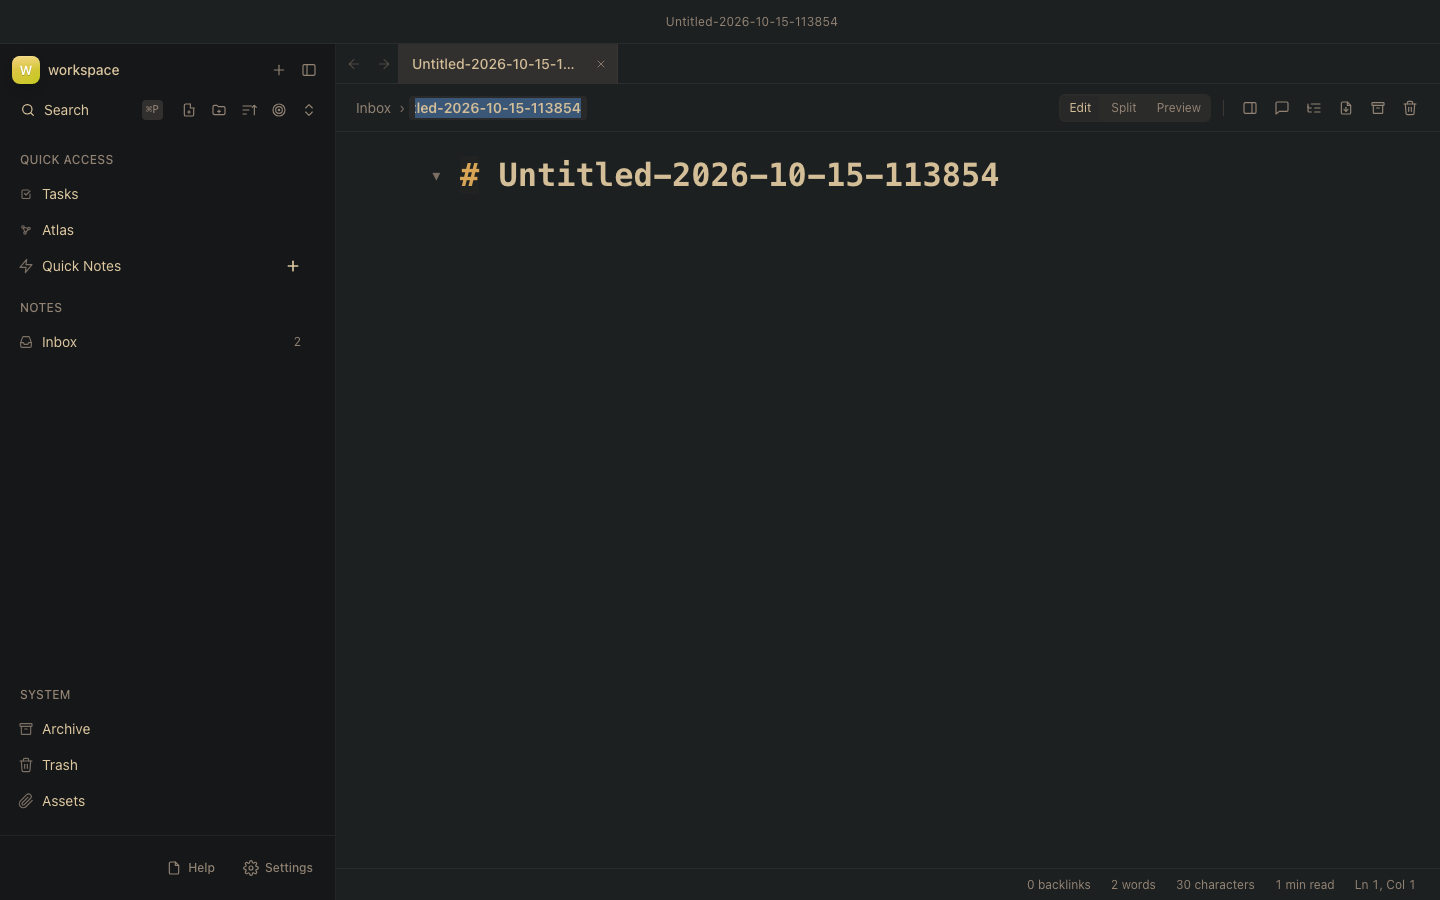The image size is (1440, 900).
Task: Click the plus icon beside workspace
Action: 279,70
